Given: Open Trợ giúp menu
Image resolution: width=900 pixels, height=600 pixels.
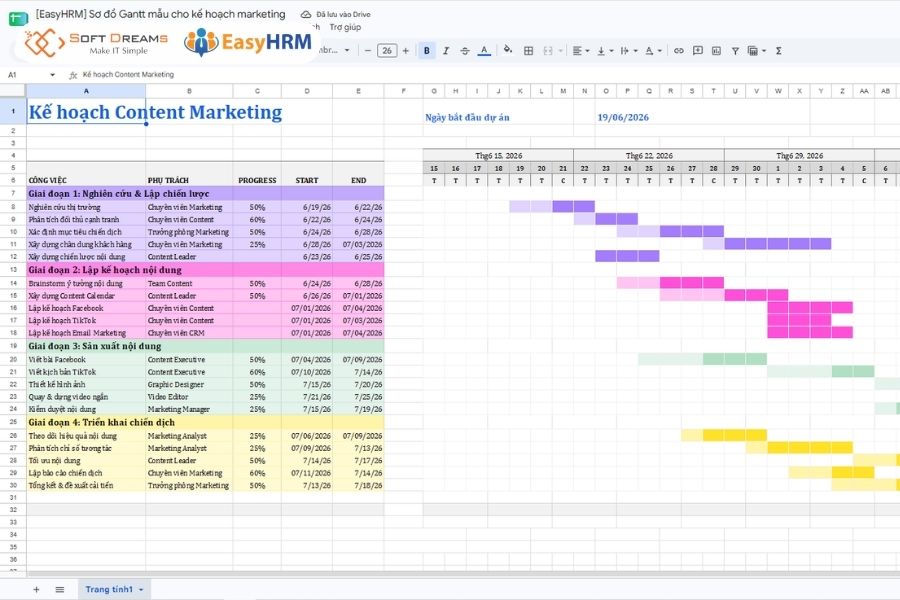Looking at the screenshot, I should (x=345, y=27).
